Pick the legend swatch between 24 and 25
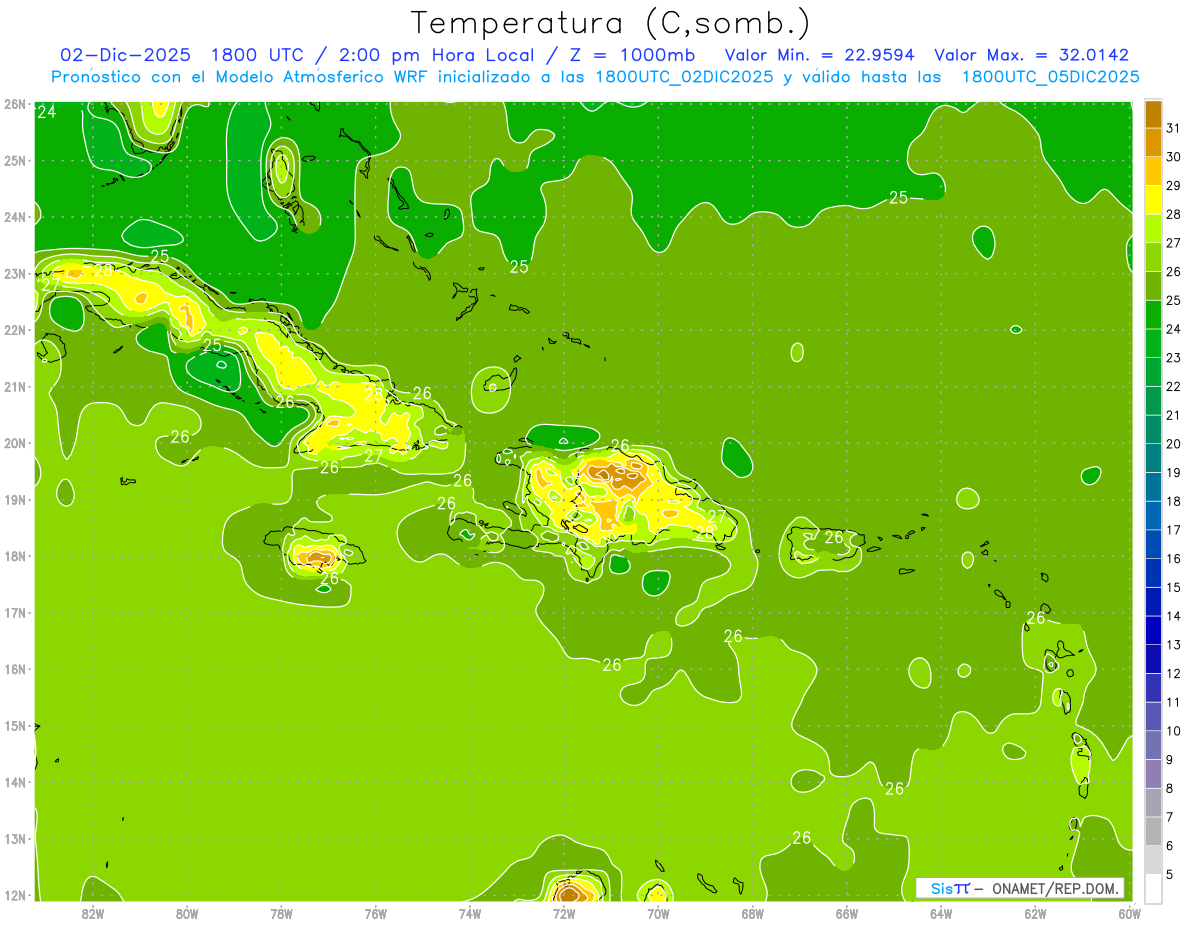Viewport: 1200px width, 927px height. [x=1153, y=315]
